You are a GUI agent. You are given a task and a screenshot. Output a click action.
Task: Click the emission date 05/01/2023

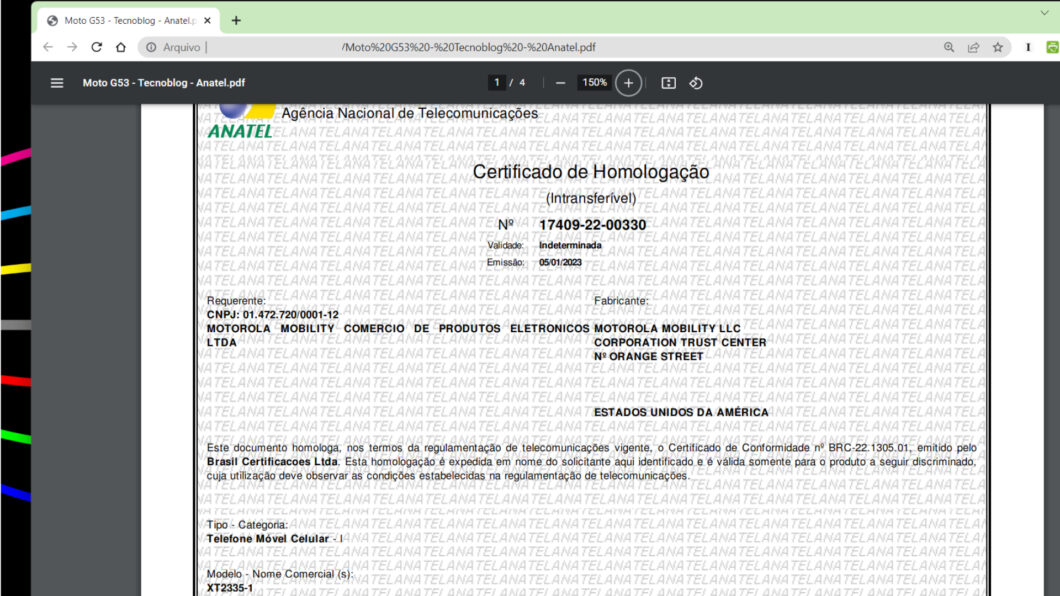pyautogui.click(x=560, y=262)
